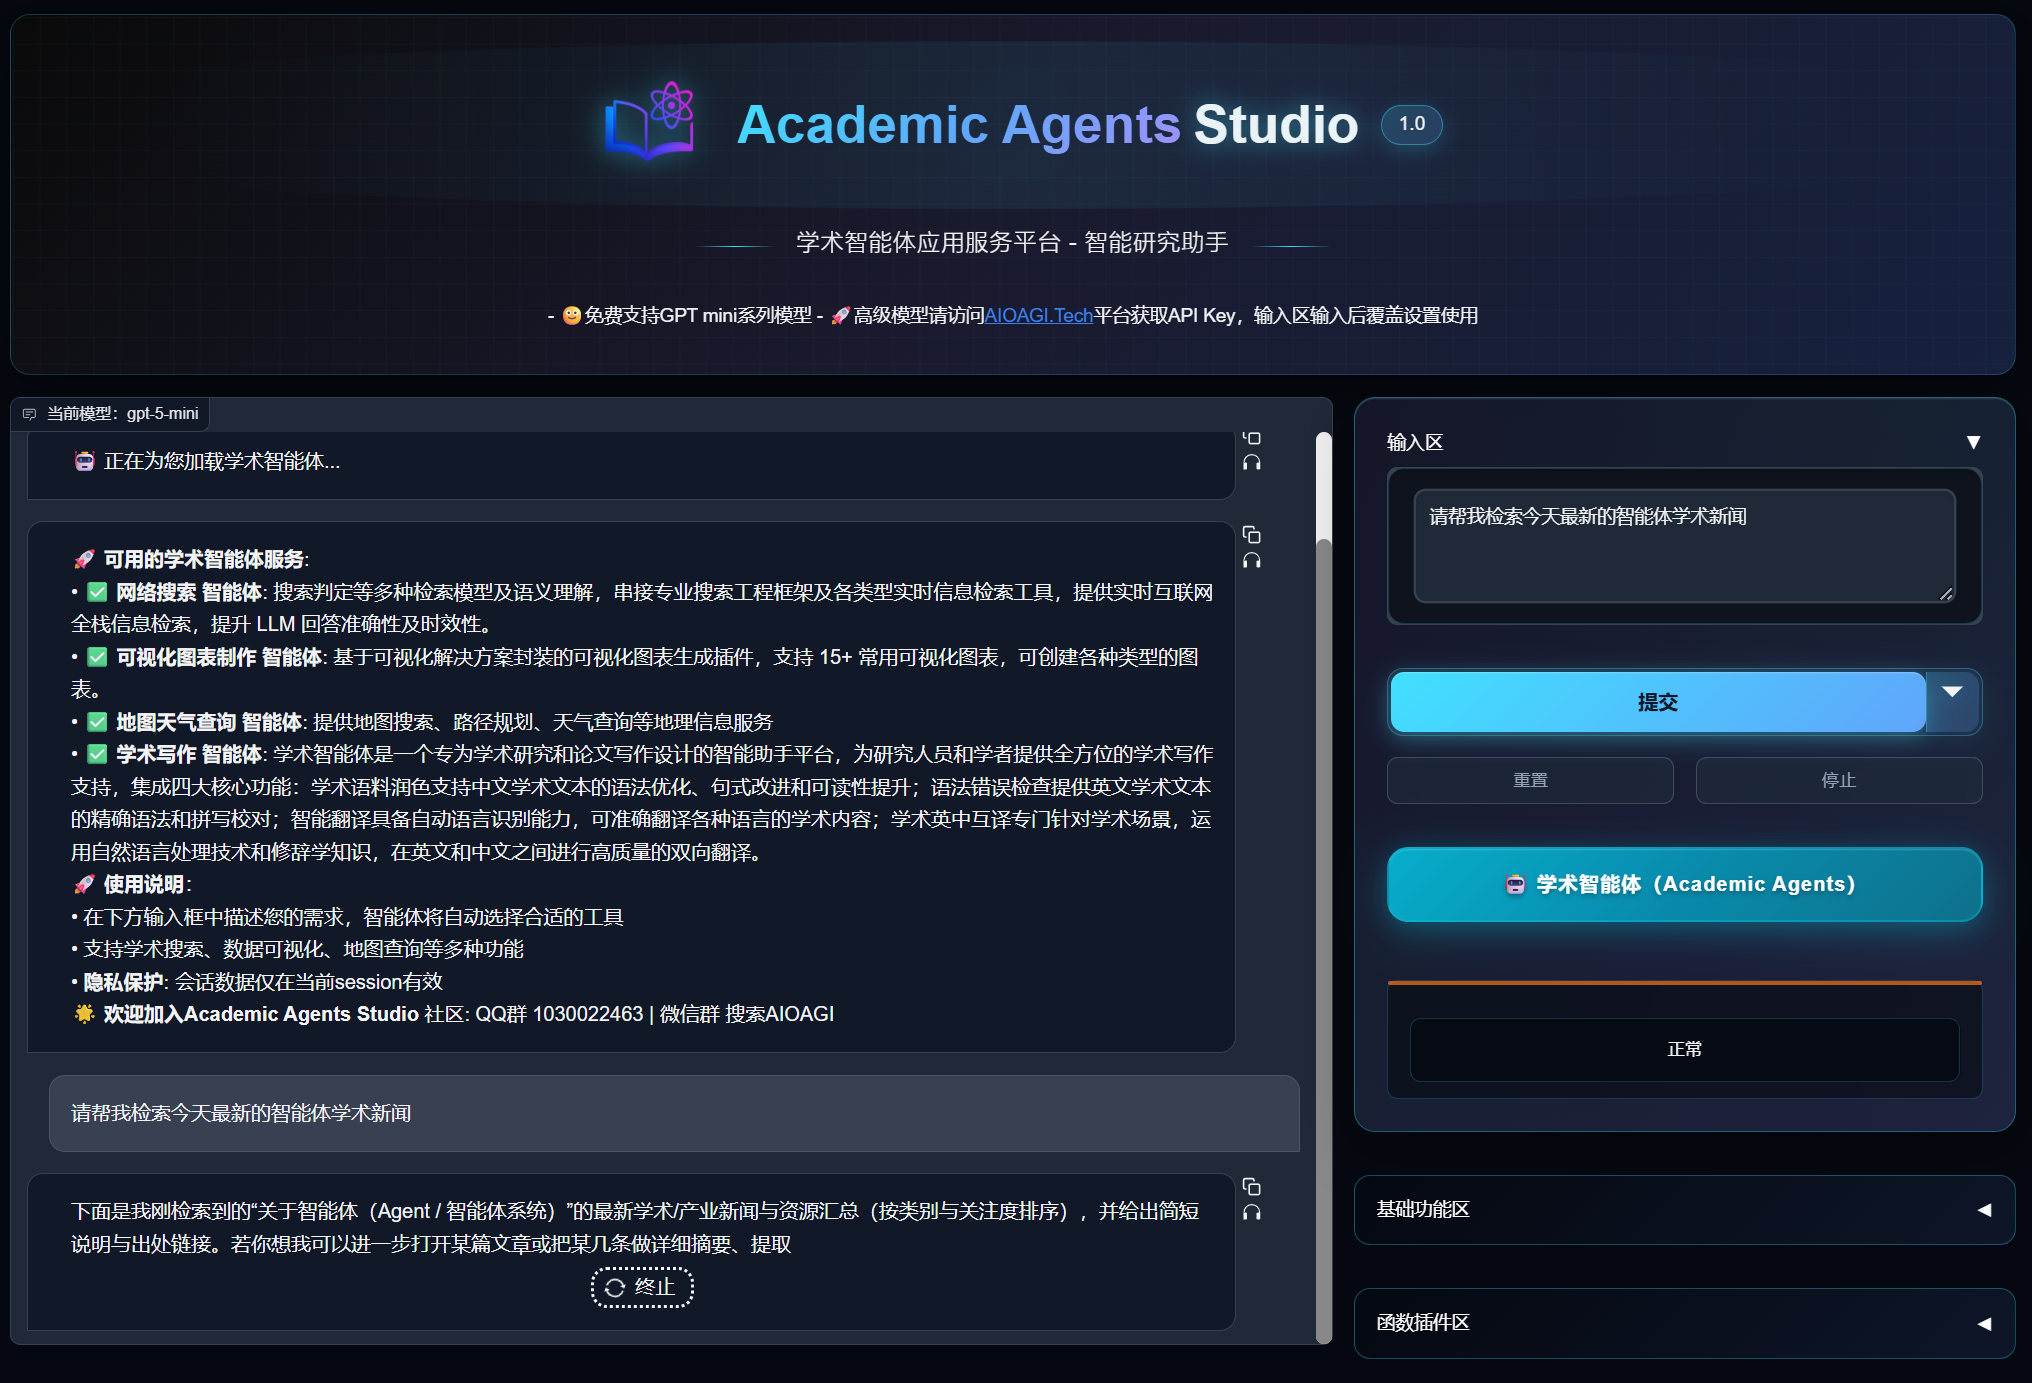Image resolution: width=2032 pixels, height=1383 pixels.
Task: Copy the loading academic agents message
Action: click(1251, 438)
